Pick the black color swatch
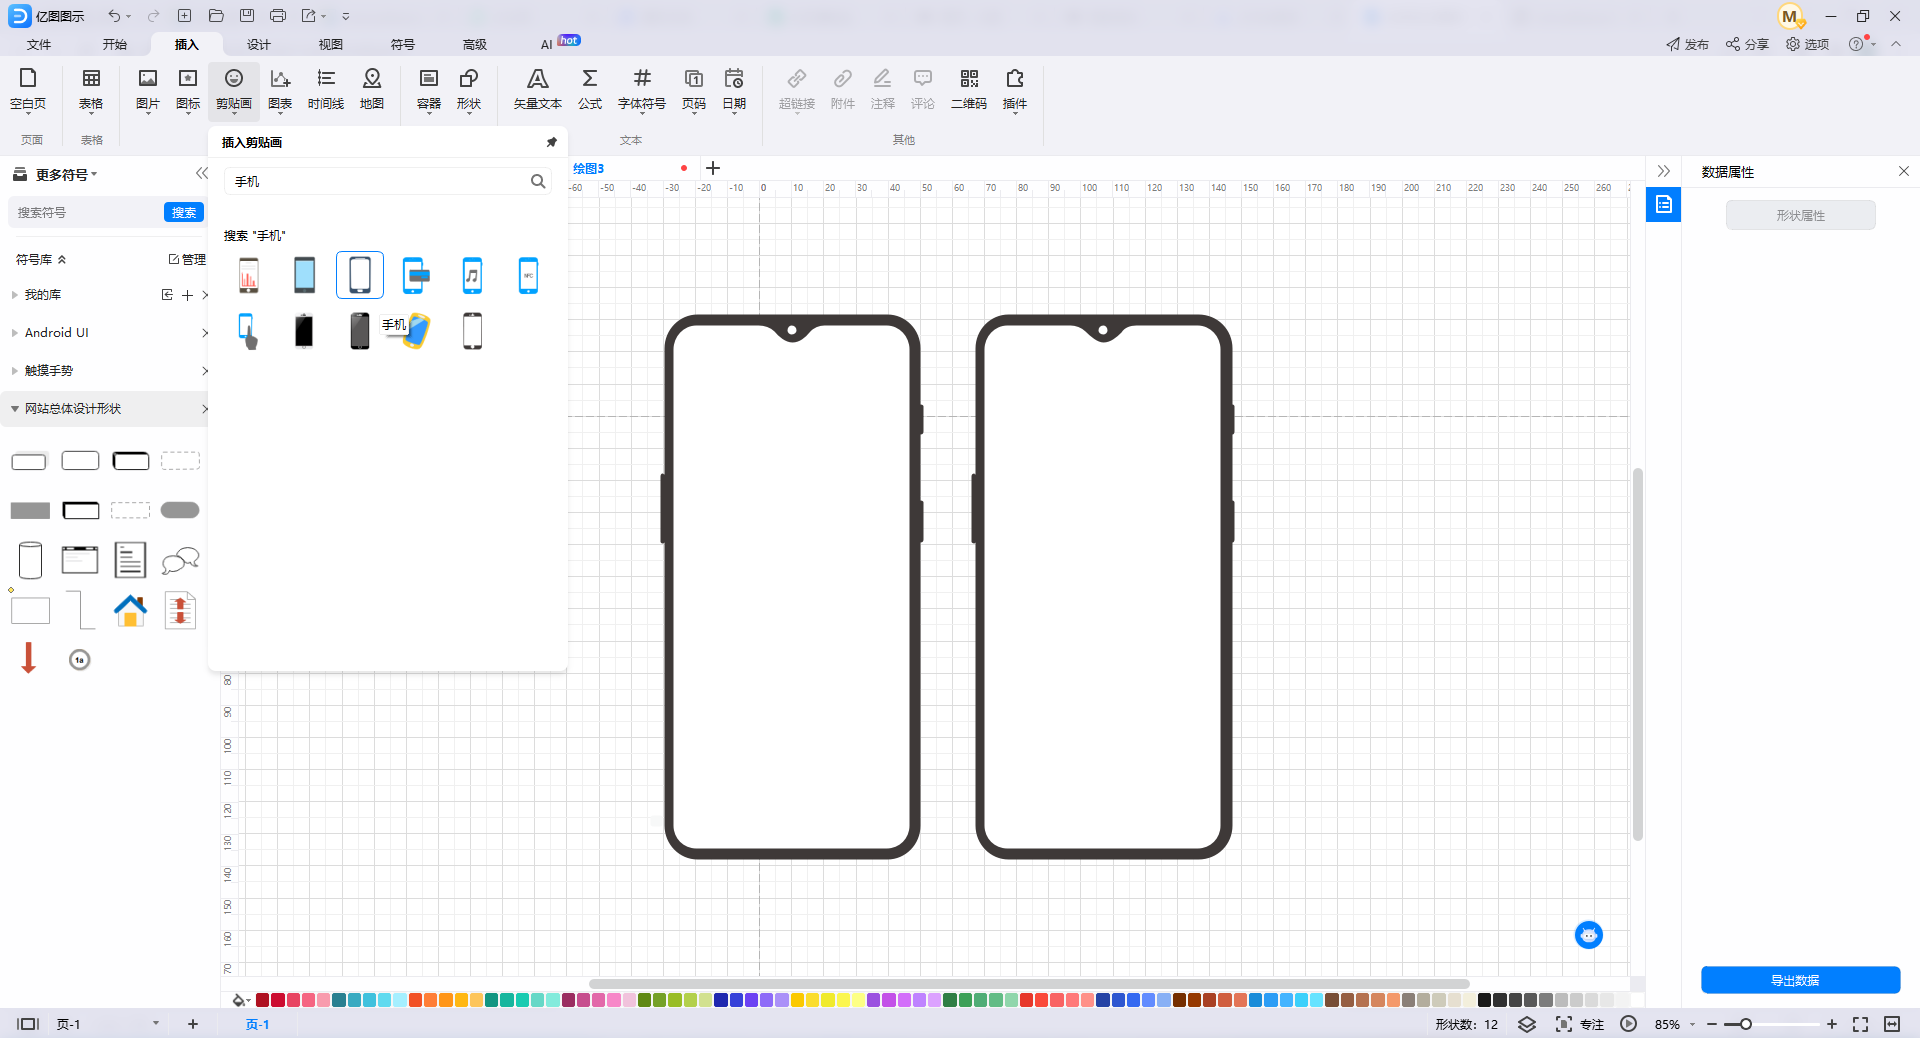The image size is (1920, 1038). pyautogui.click(x=1485, y=1000)
